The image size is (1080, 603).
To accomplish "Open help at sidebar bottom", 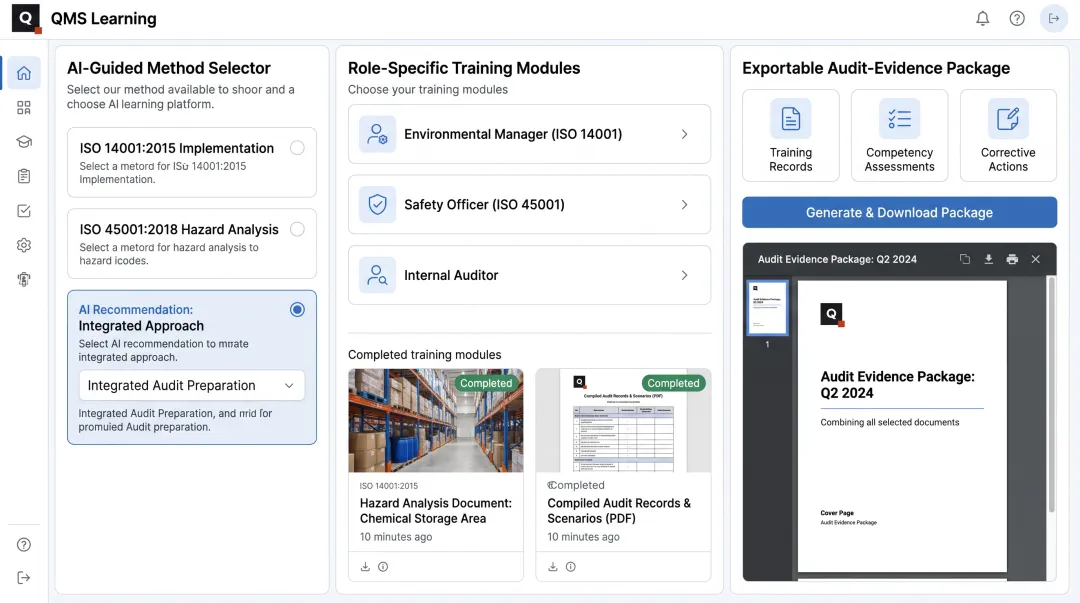I will click(24, 544).
